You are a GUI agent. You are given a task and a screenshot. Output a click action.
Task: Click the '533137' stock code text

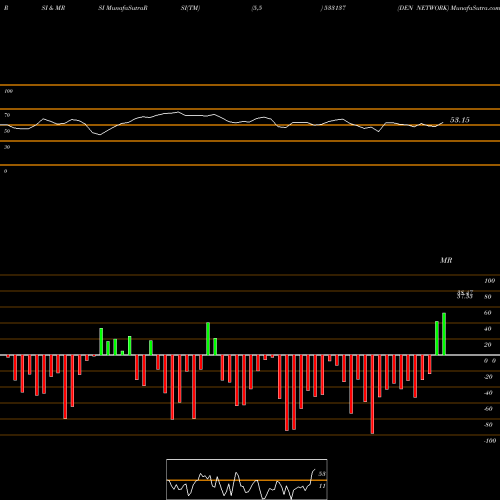click(334, 8)
